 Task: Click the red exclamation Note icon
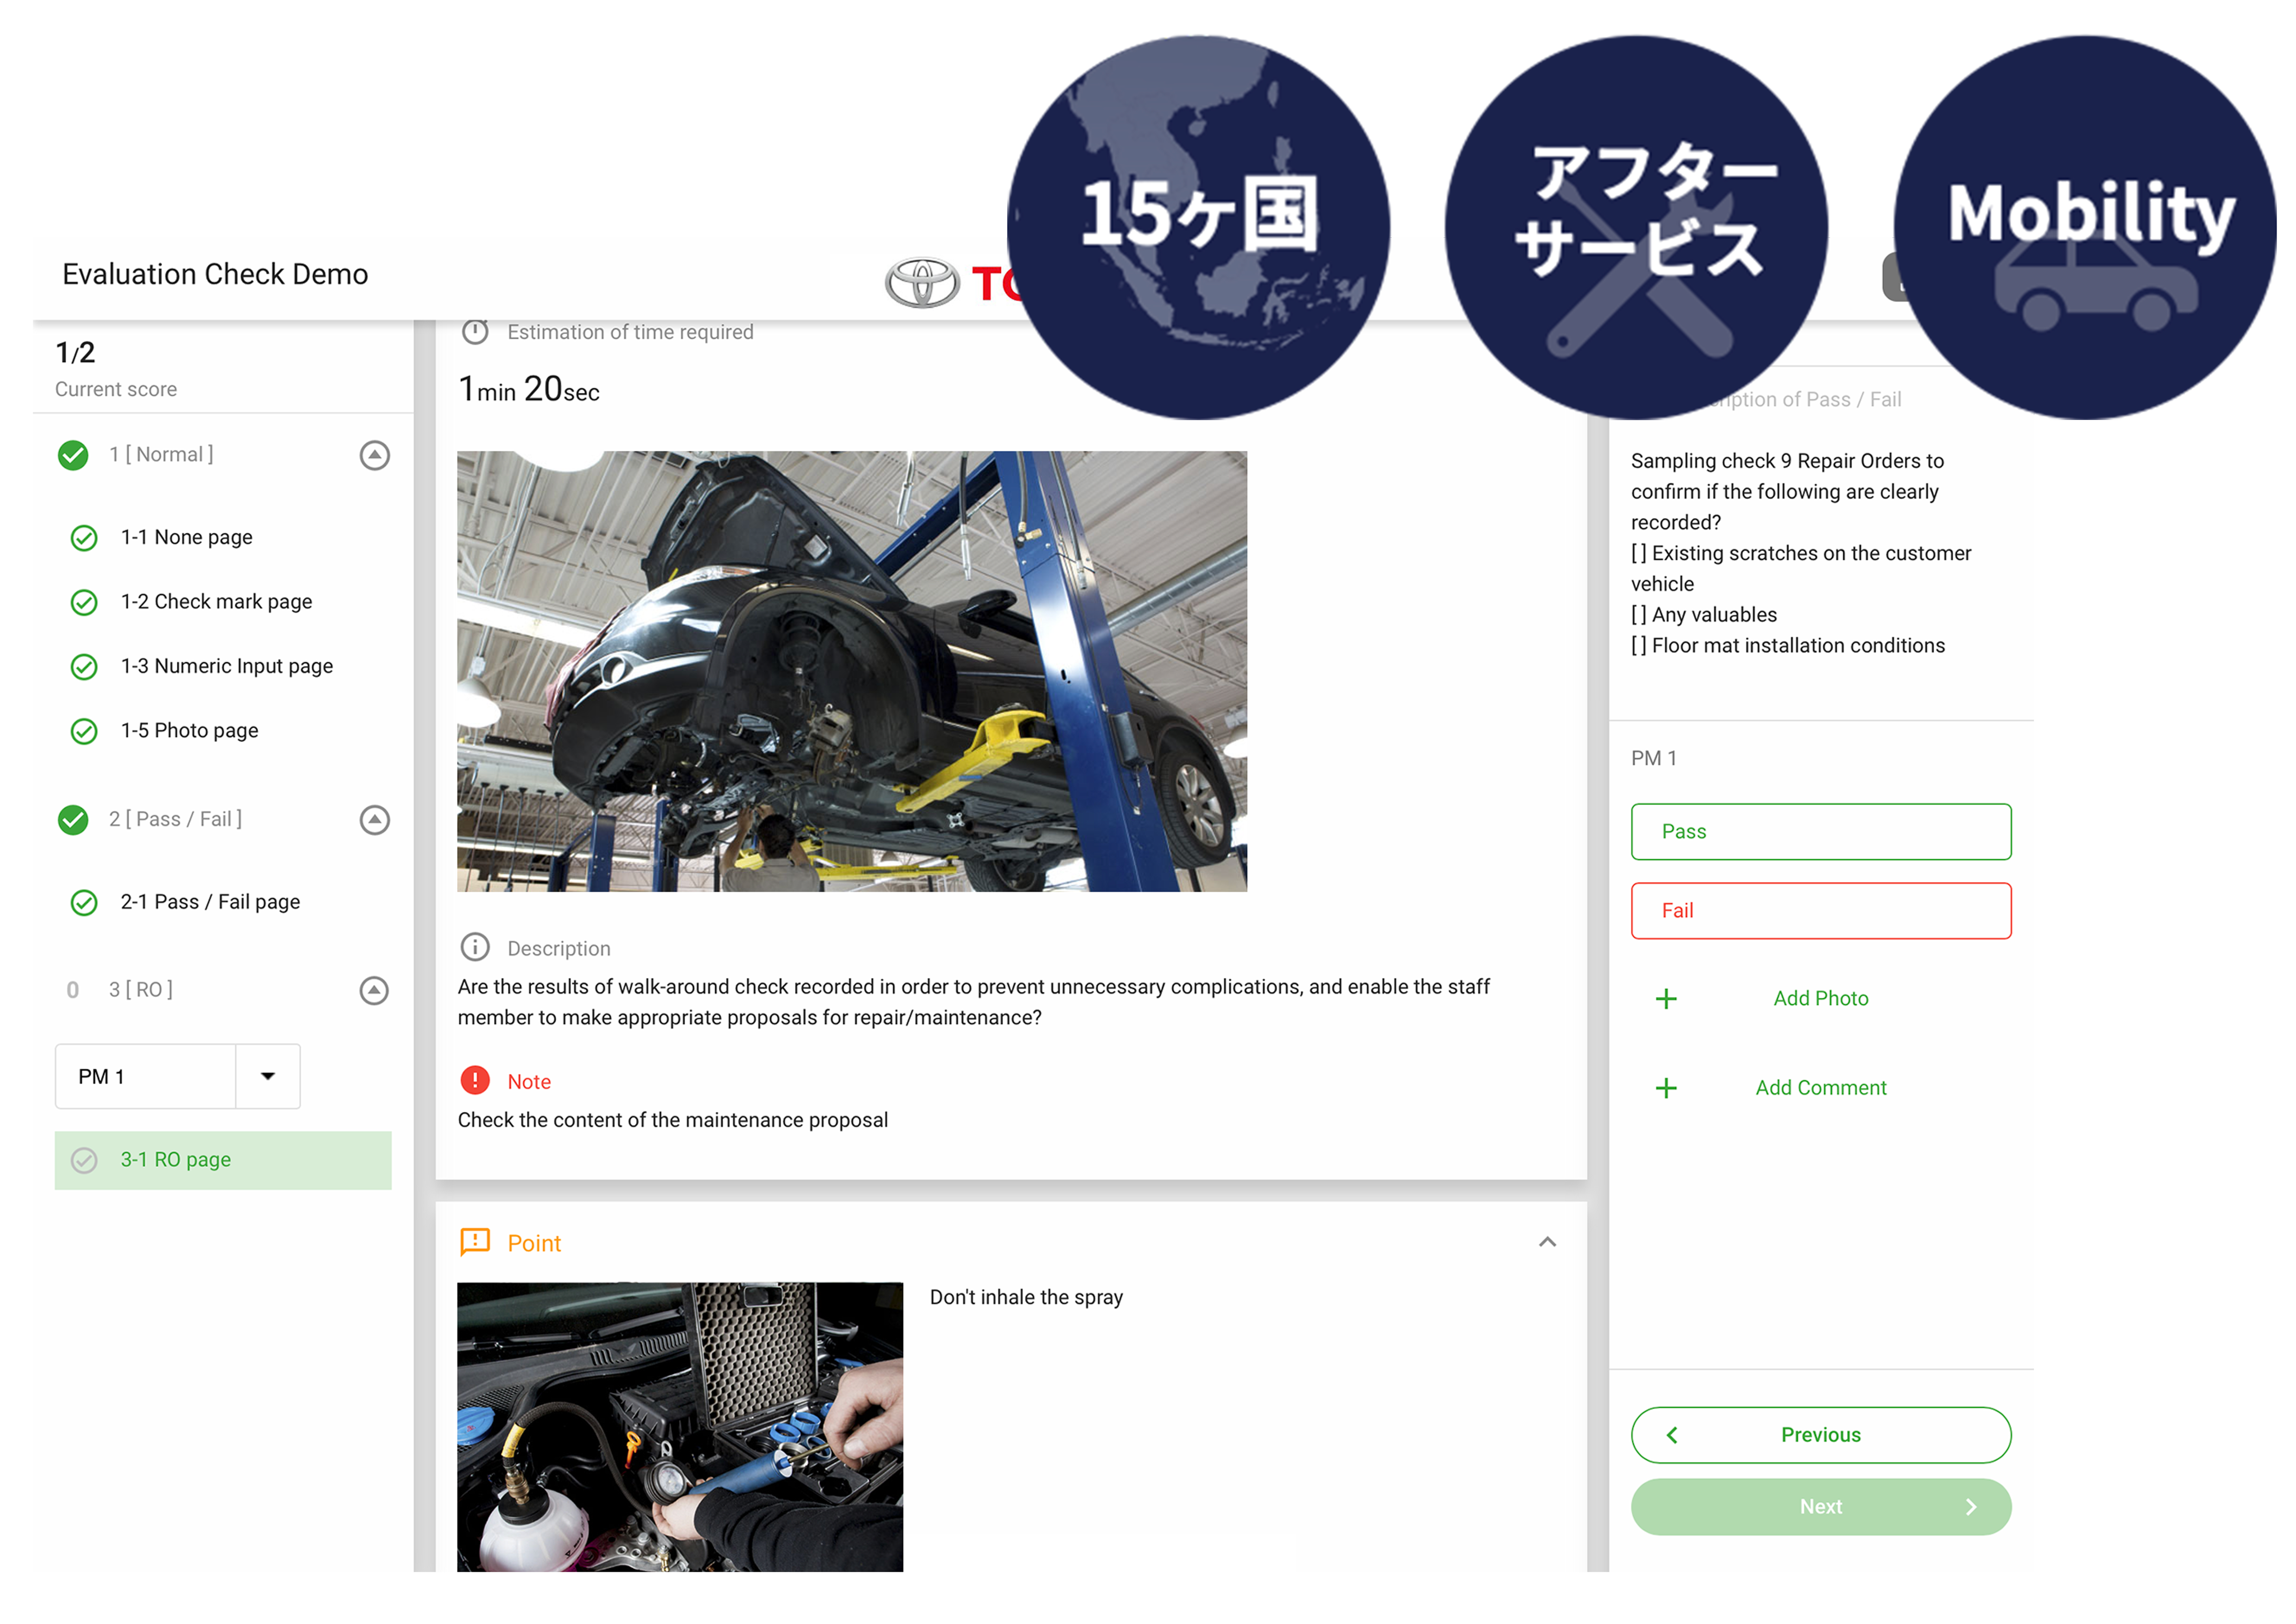pos(475,1080)
